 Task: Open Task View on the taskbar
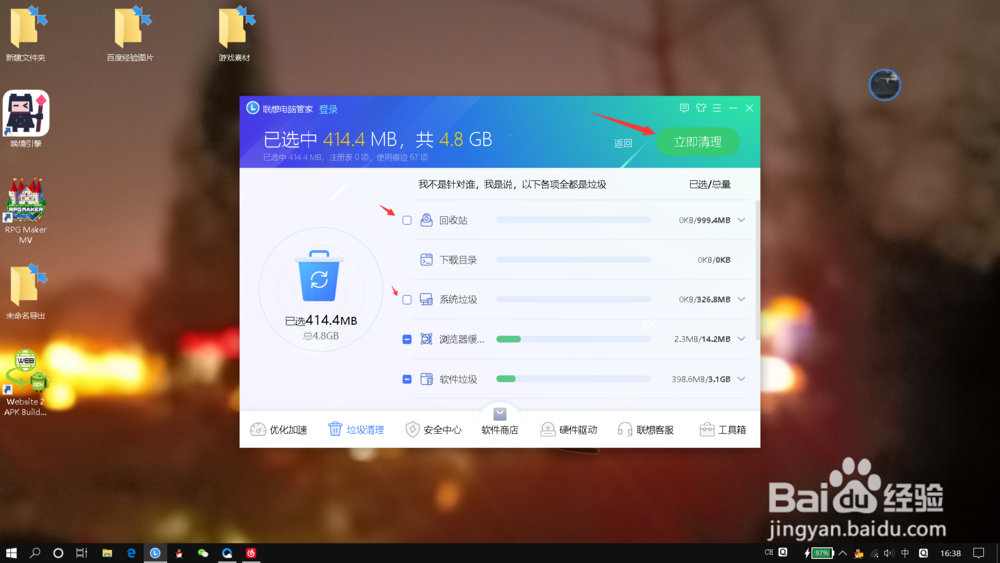[82, 553]
